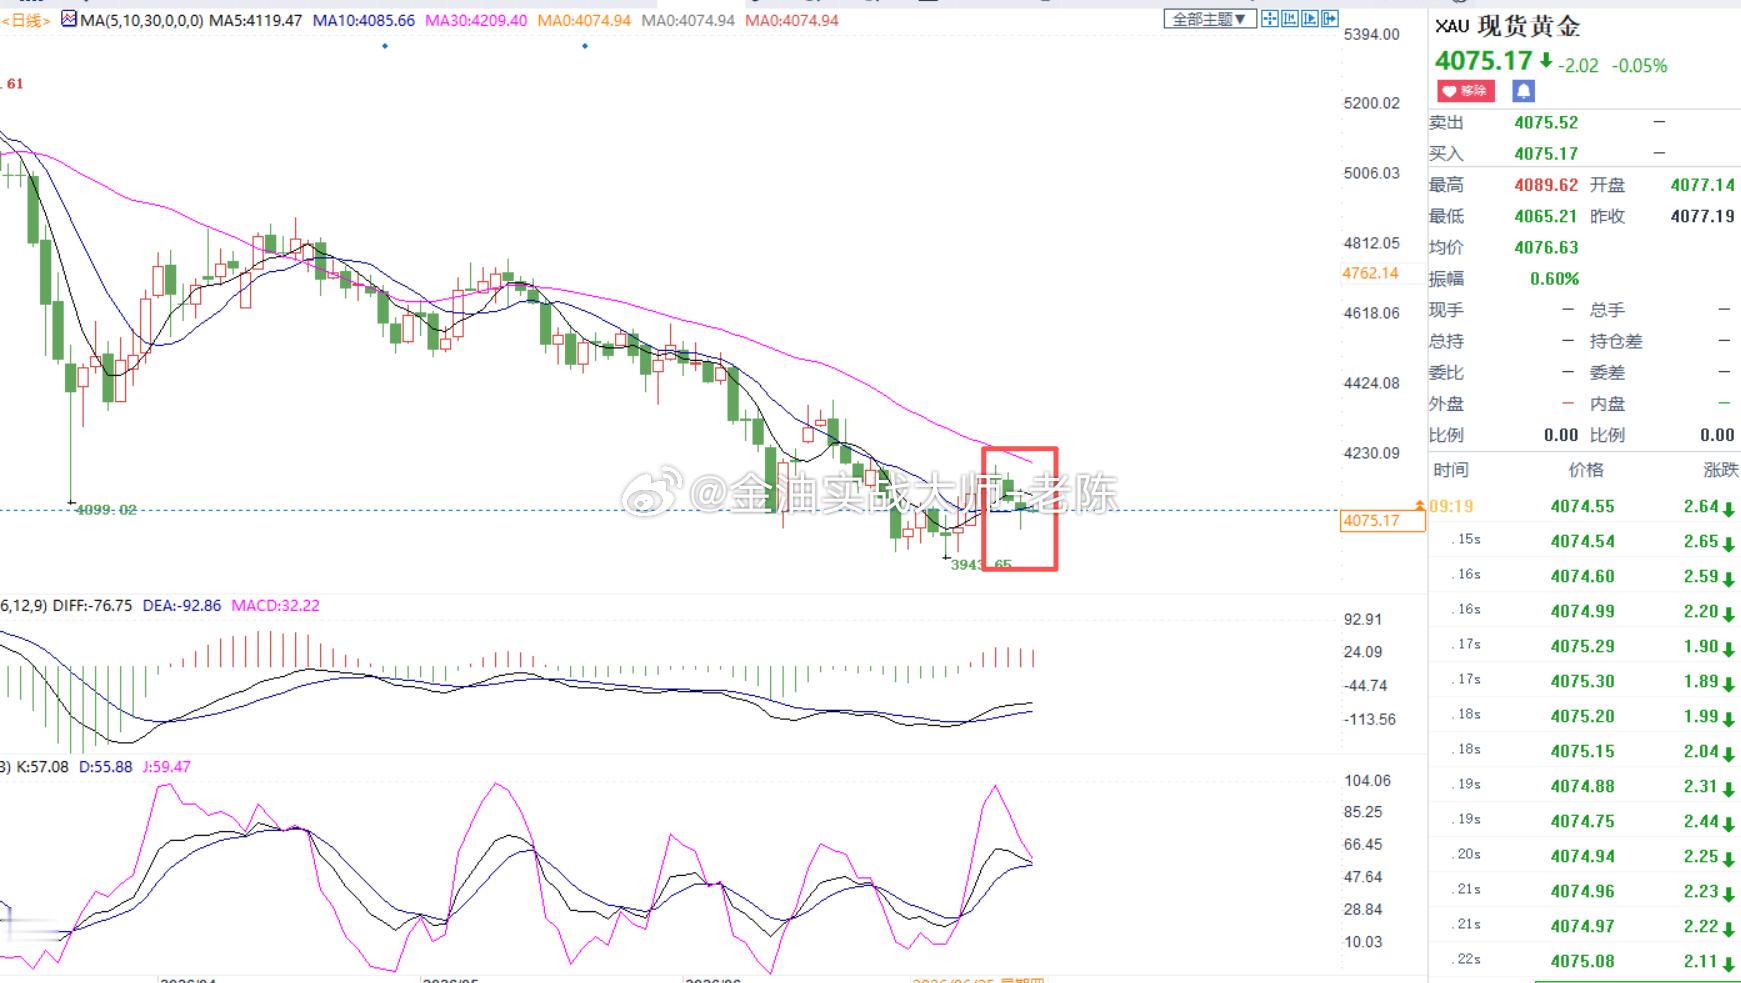Click the third chart layout icon
This screenshot has height=983, width=1741.
click(x=1310, y=19)
